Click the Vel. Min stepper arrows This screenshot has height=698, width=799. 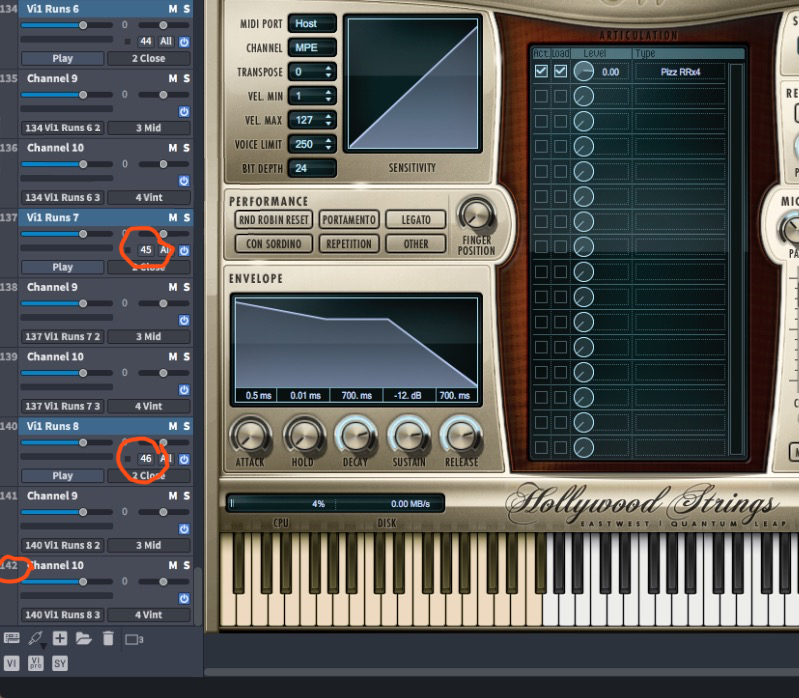click(x=328, y=96)
